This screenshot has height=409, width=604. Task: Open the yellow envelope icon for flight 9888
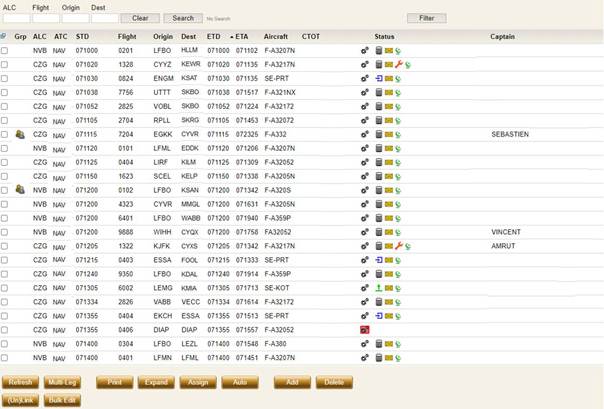(x=389, y=232)
